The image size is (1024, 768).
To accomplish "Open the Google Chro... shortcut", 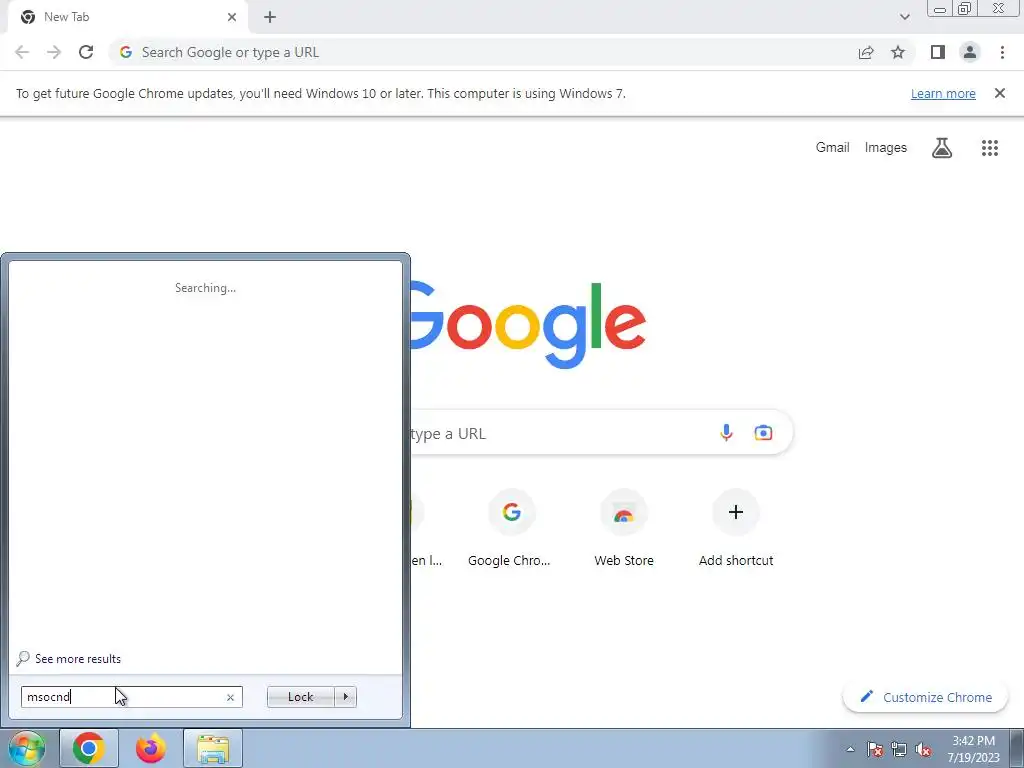I will point(511,528).
